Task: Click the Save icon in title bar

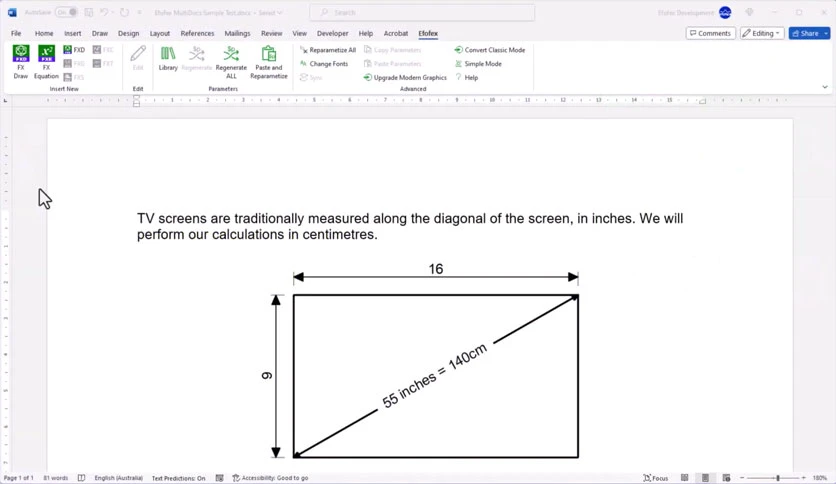Action: coord(89,12)
